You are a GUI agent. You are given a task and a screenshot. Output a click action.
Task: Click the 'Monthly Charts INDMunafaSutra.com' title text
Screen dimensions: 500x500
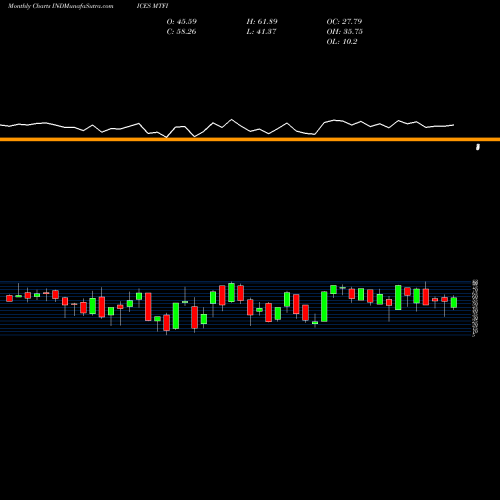click(60, 6)
